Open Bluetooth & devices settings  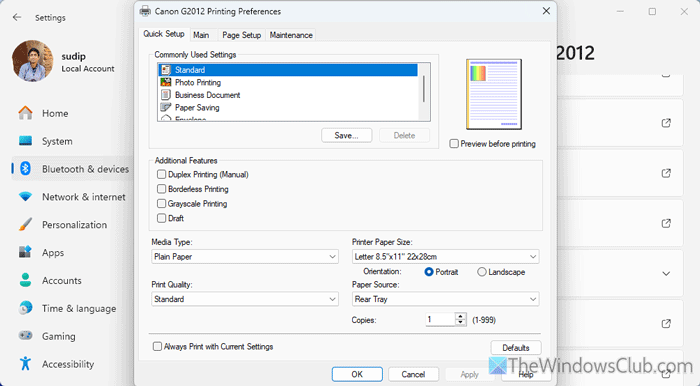(x=72, y=169)
